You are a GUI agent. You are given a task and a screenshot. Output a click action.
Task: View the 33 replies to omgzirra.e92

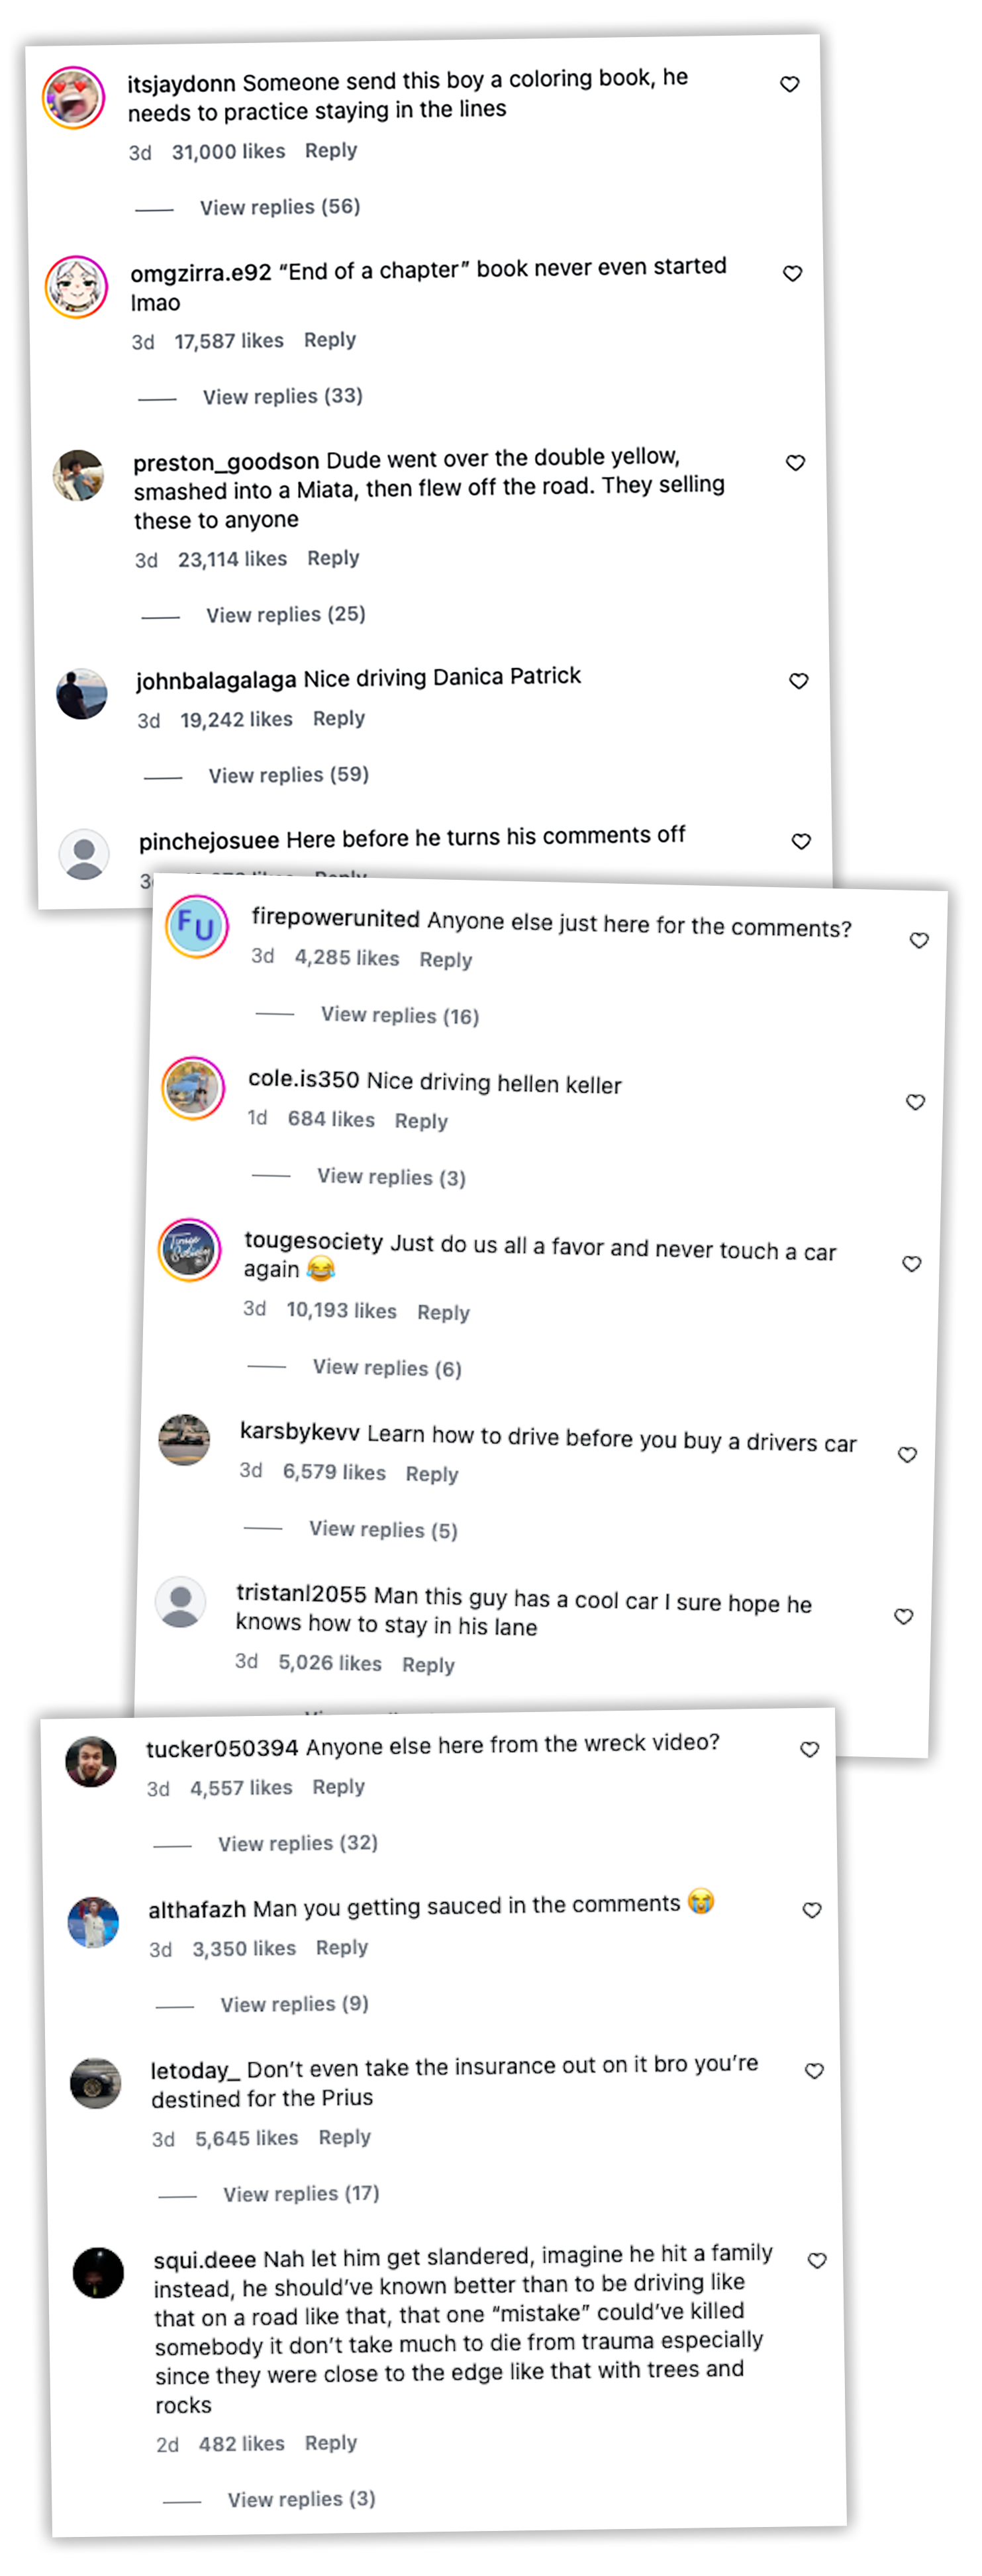pos(283,396)
